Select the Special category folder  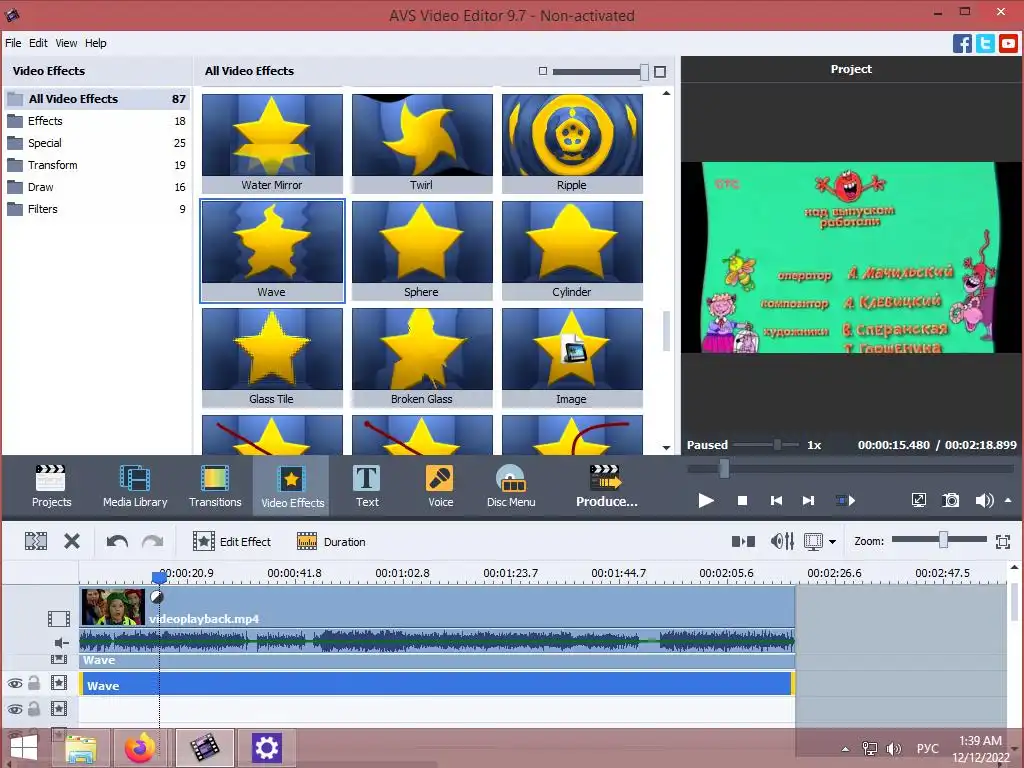(x=97, y=143)
